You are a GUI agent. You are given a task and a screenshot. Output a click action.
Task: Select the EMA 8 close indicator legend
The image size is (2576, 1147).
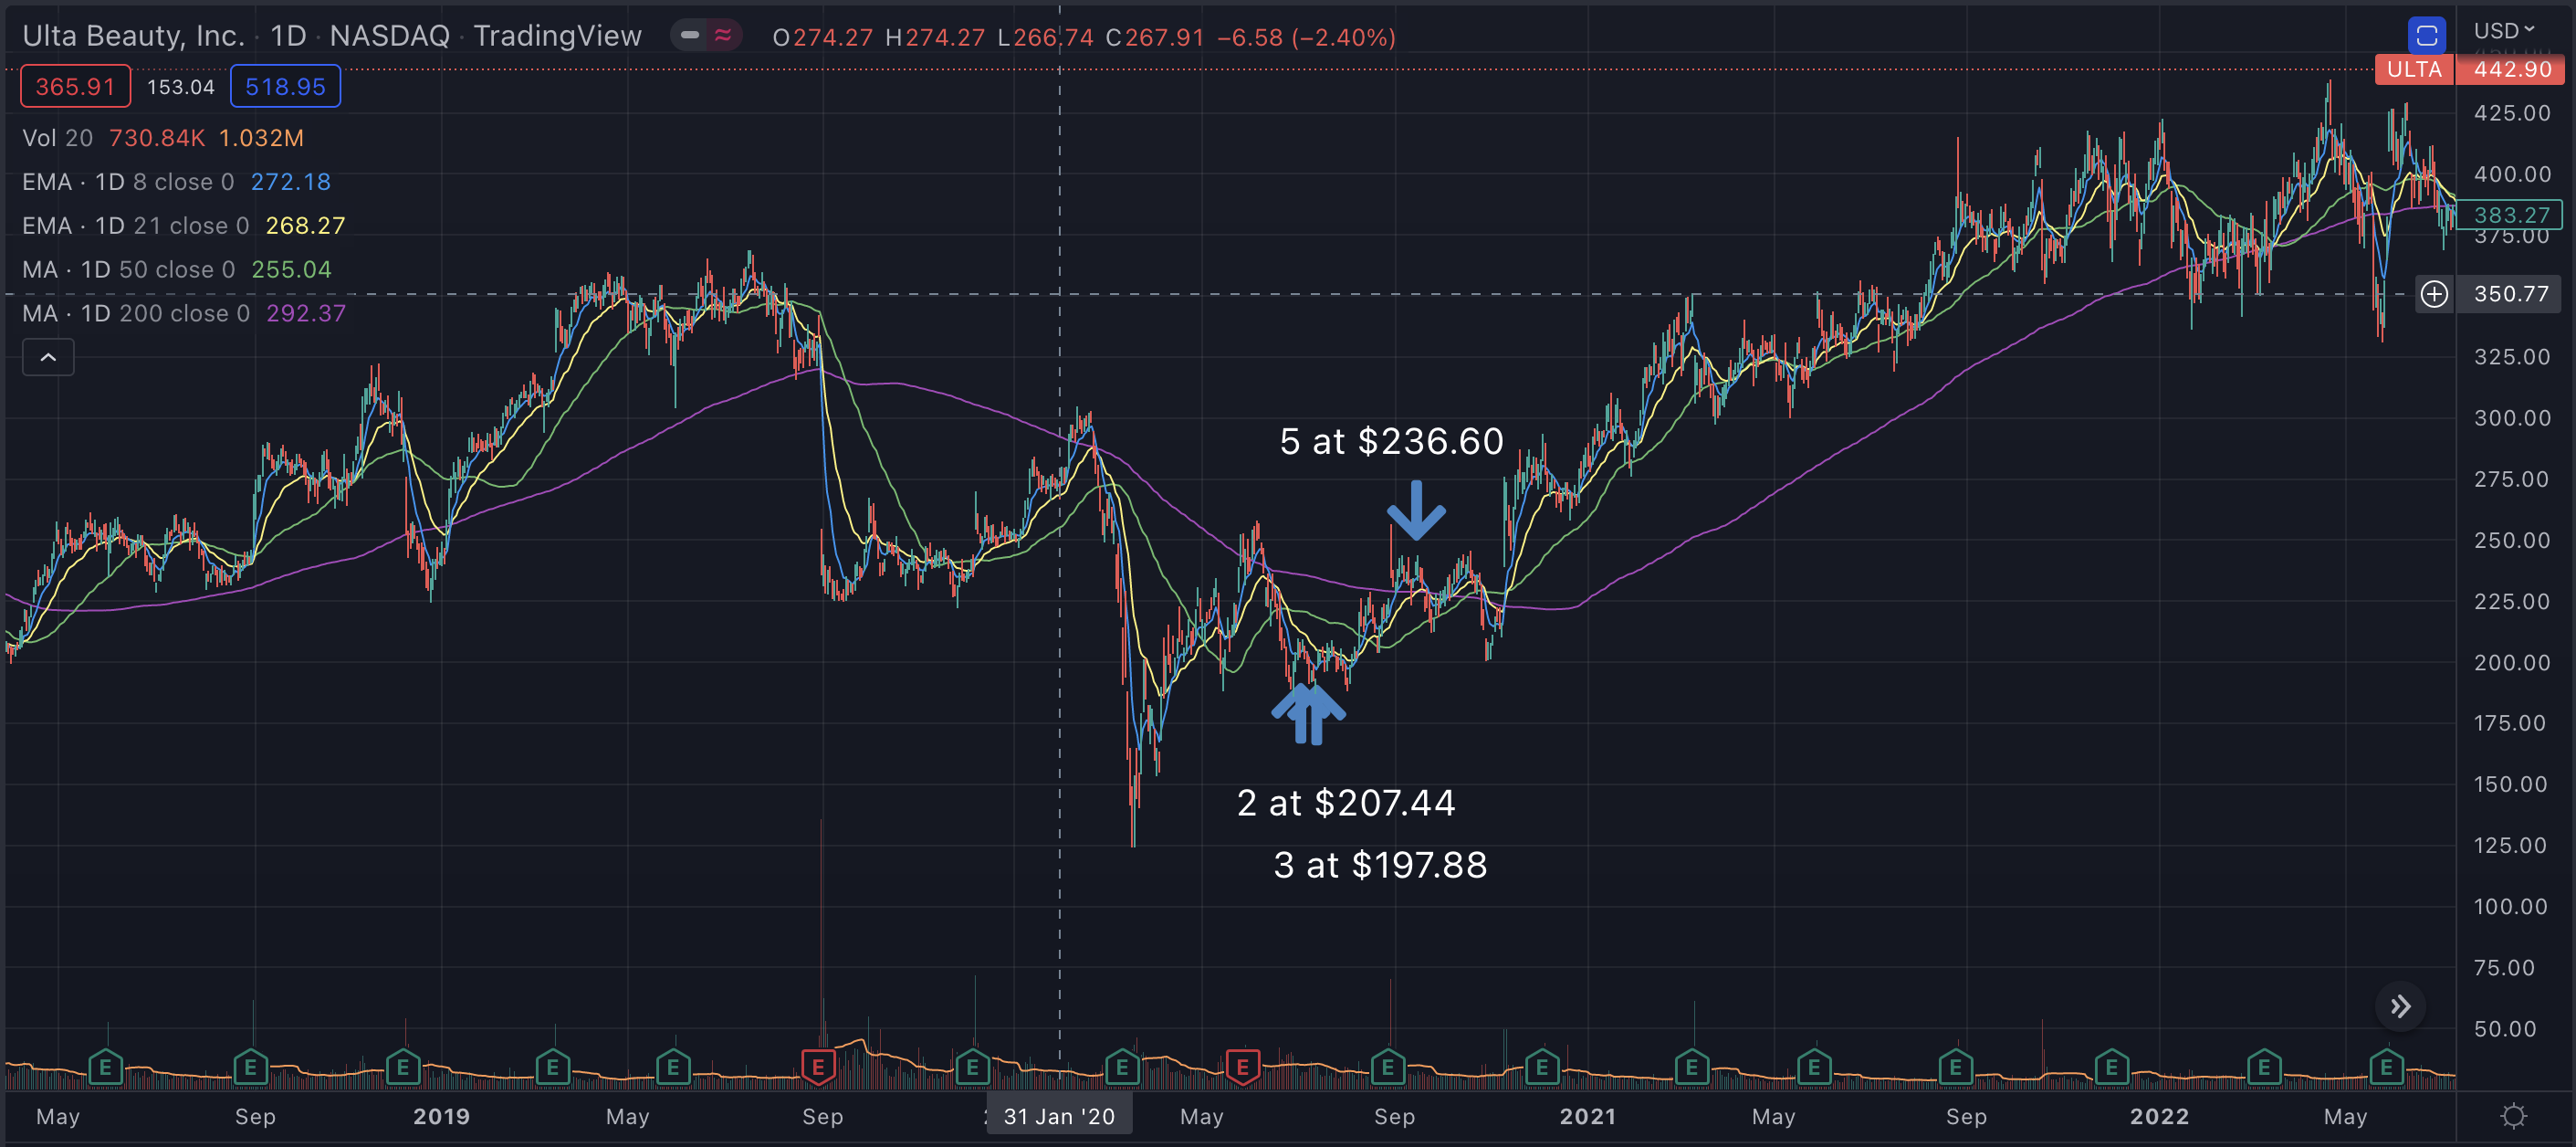click(128, 182)
